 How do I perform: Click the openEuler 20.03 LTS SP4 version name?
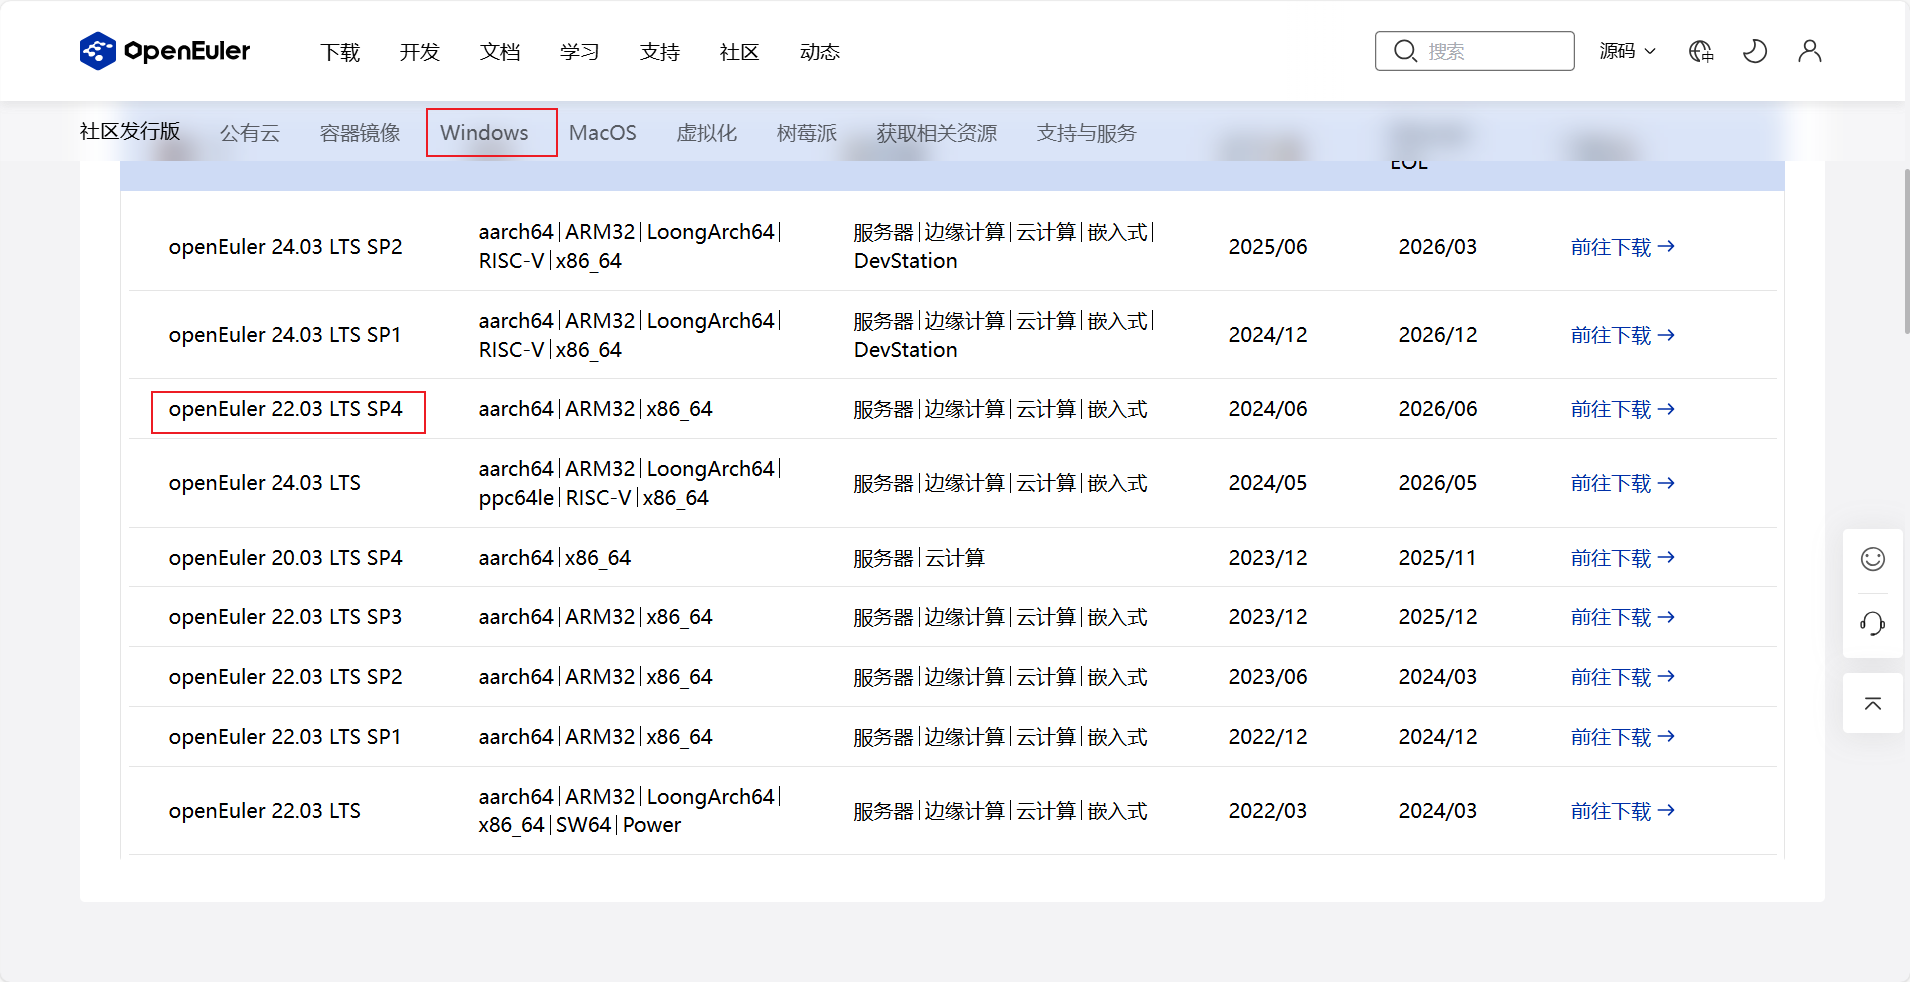click(x=285, y=558)
